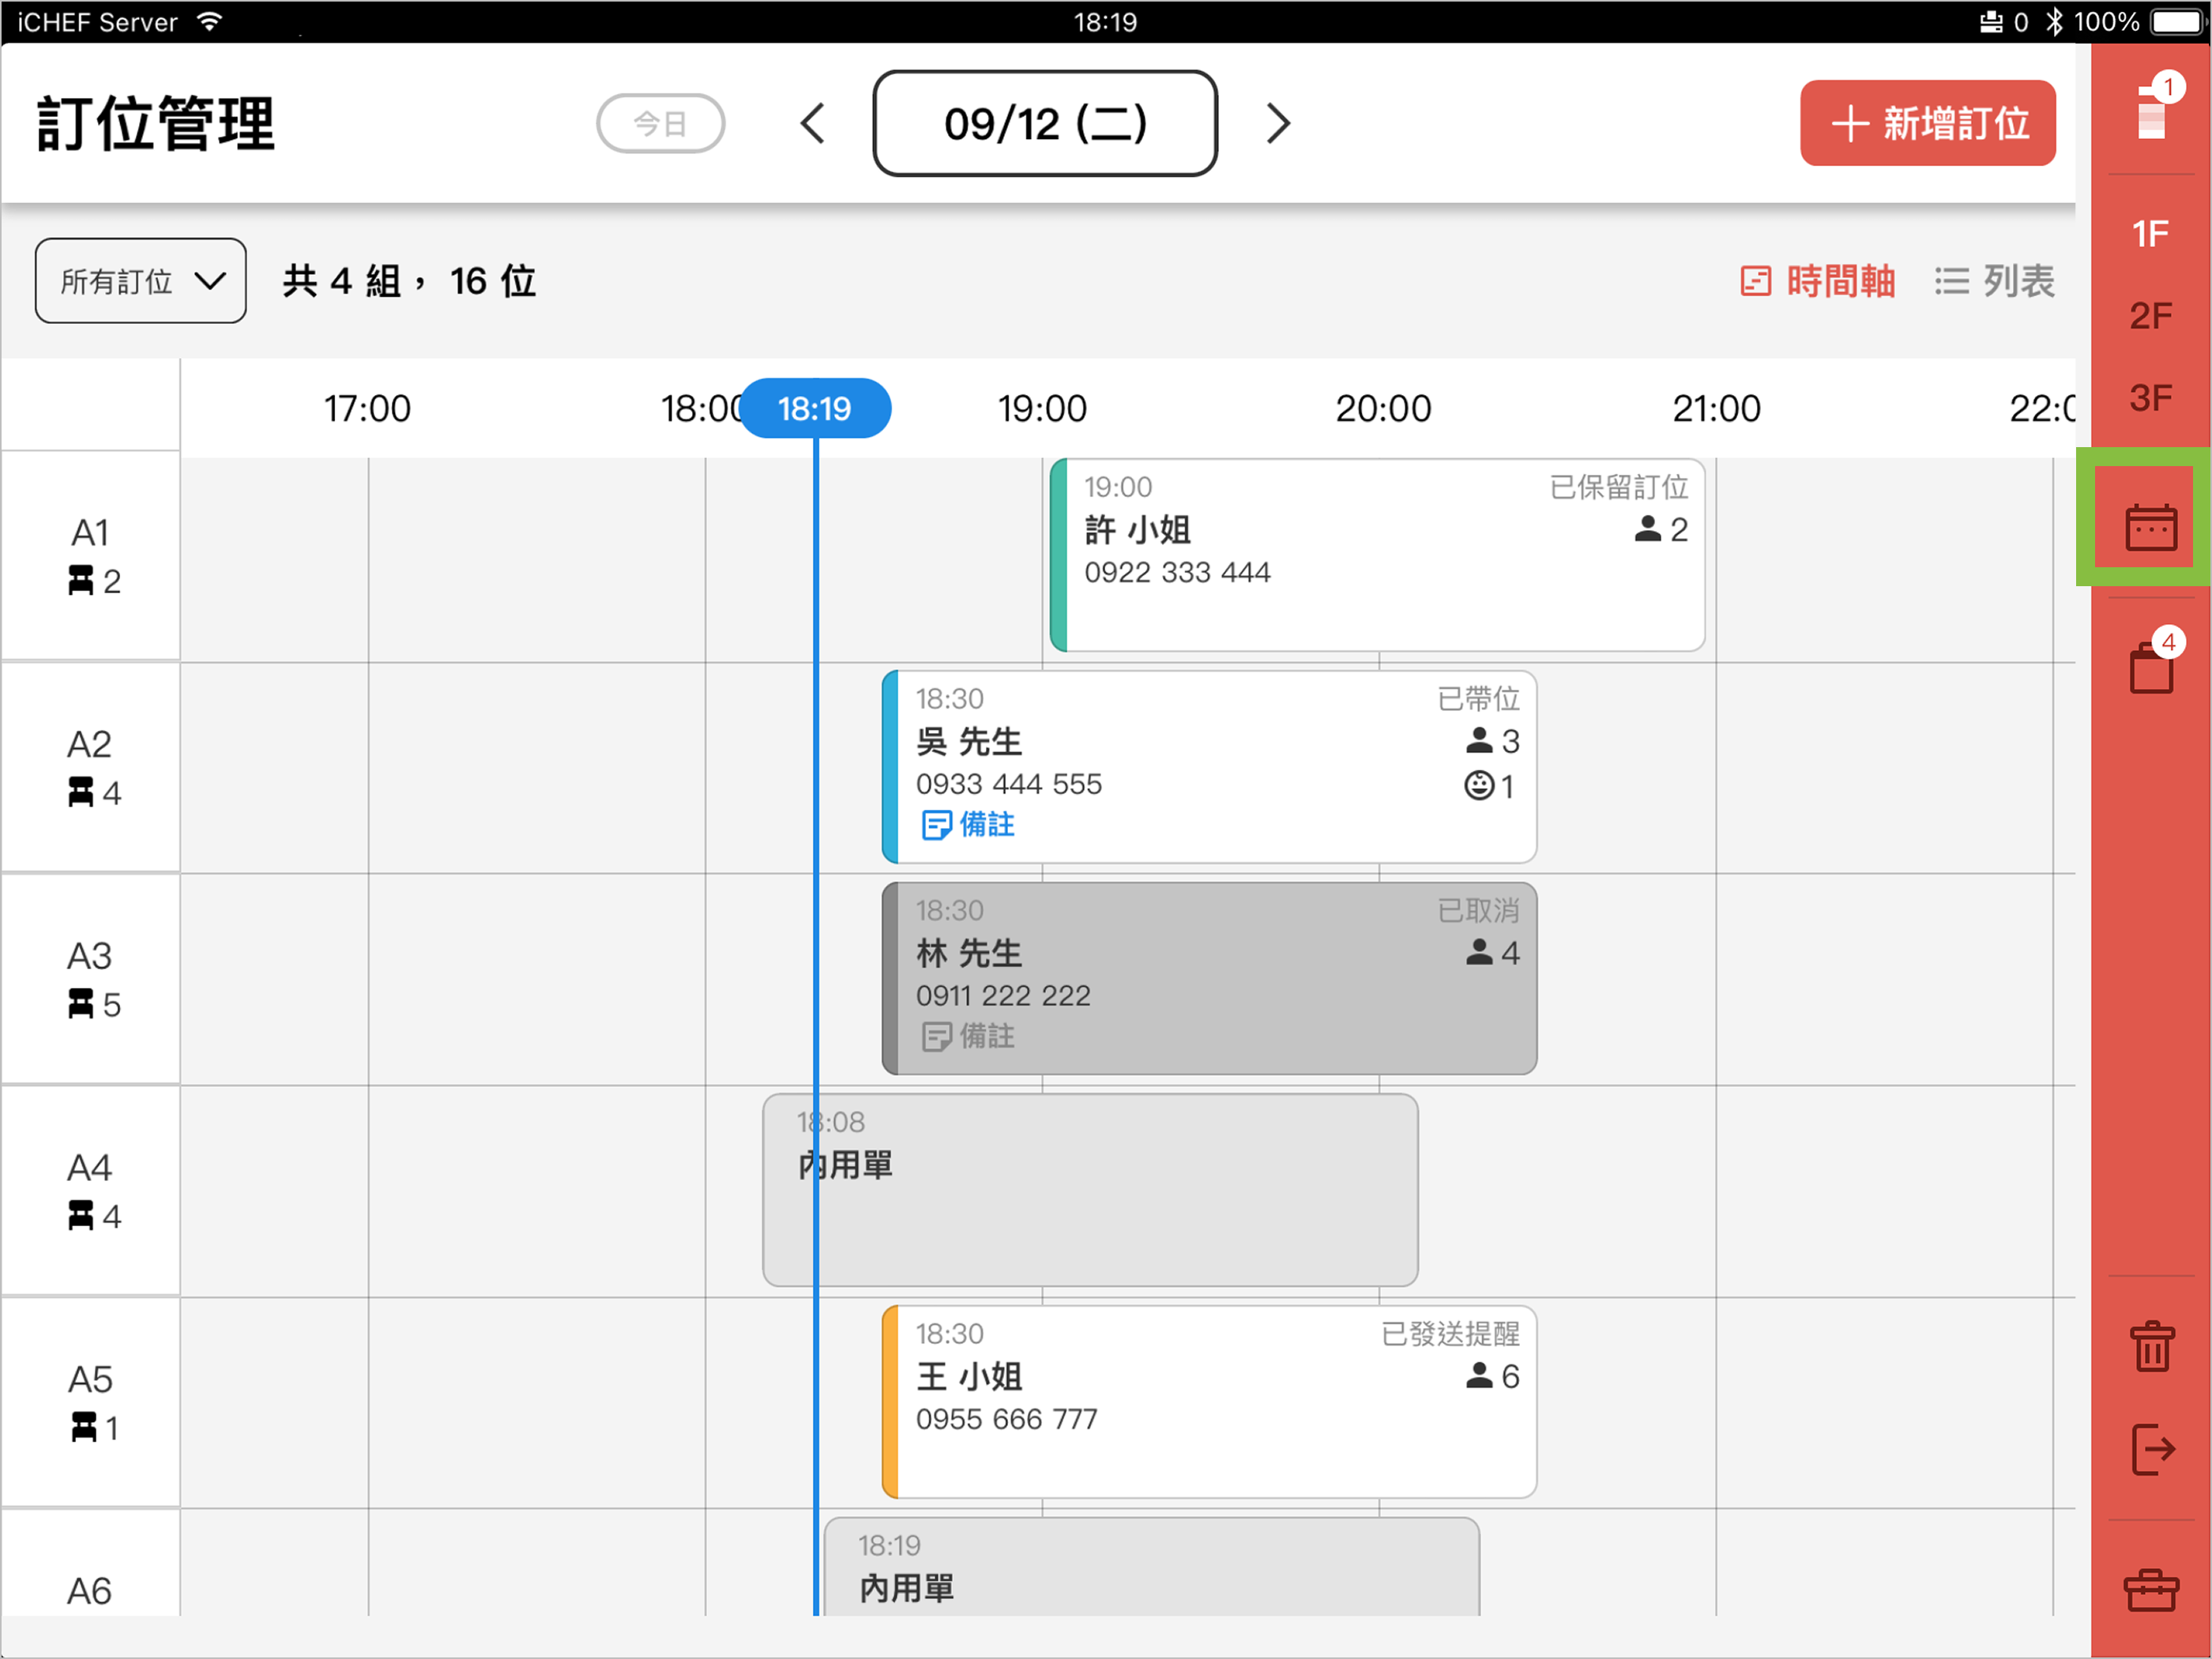2212x1659 pixels.
Task: Click the 新增訂位 add reservation button
Action: (x=1927, y=124)
